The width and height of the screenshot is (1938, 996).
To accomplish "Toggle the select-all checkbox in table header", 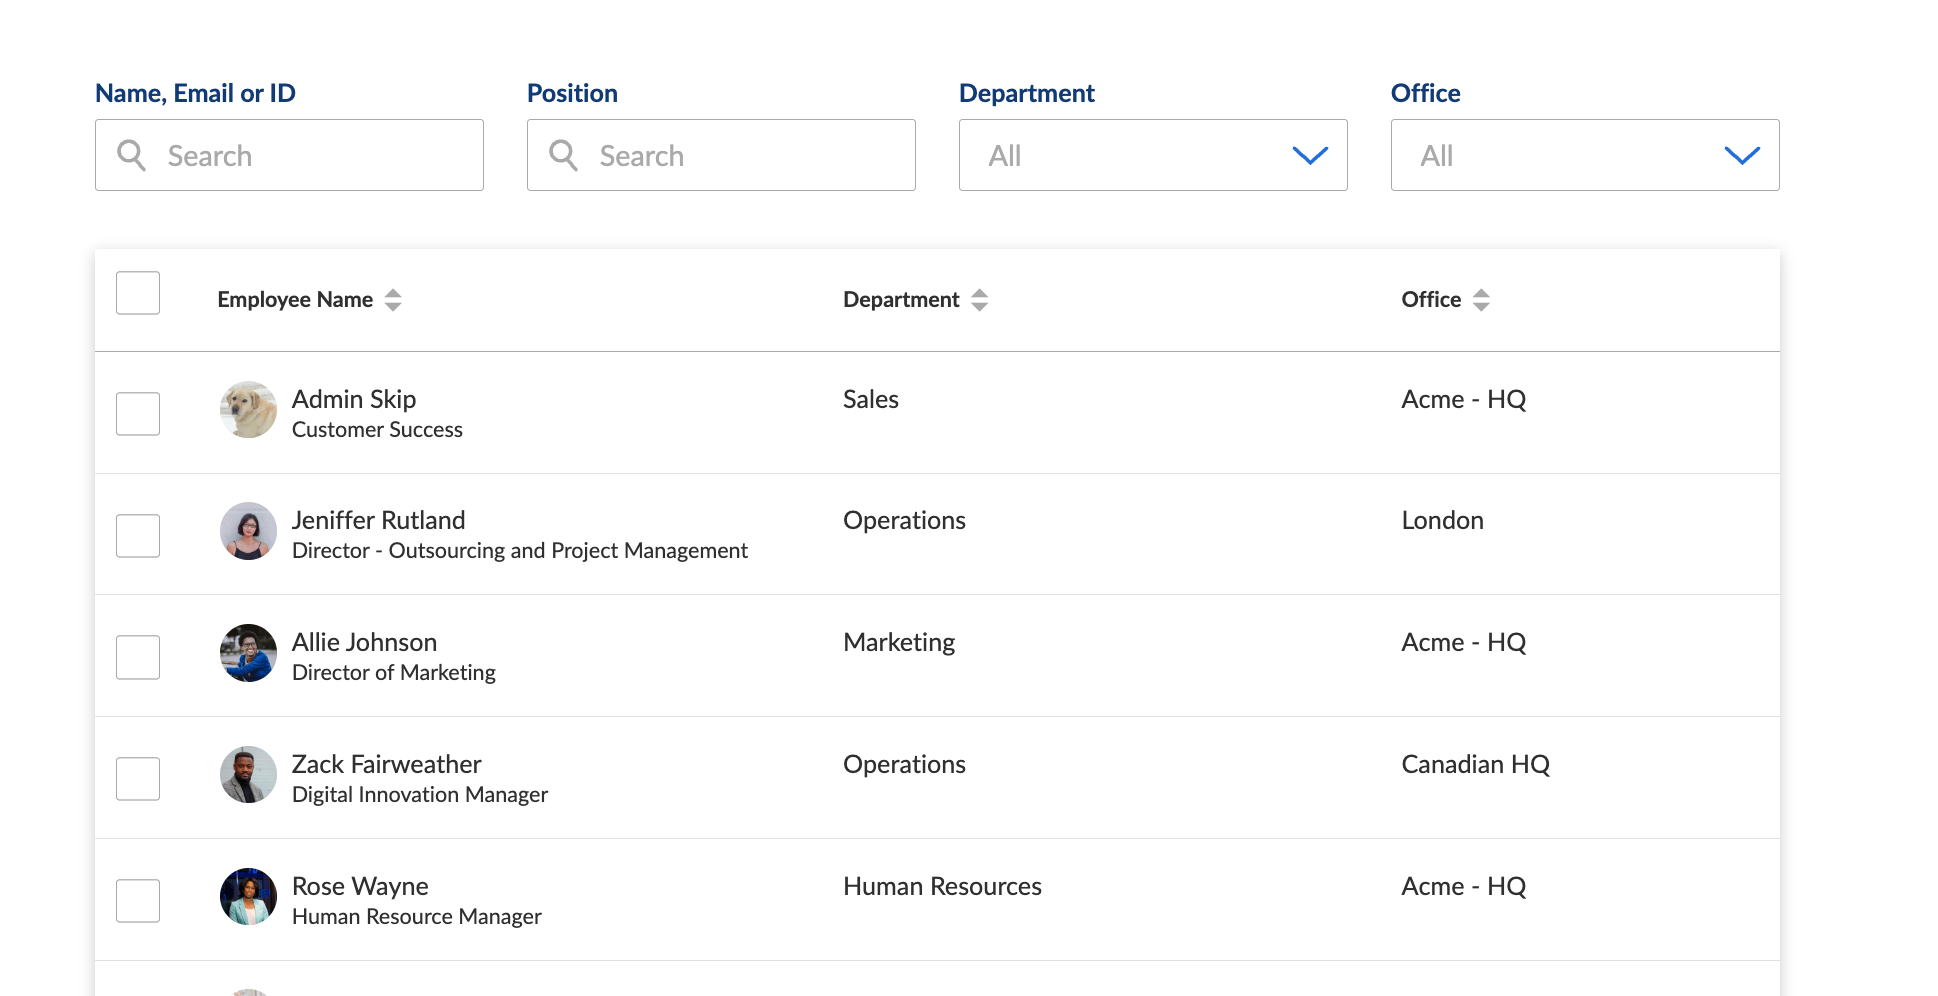I will [138, 293].
